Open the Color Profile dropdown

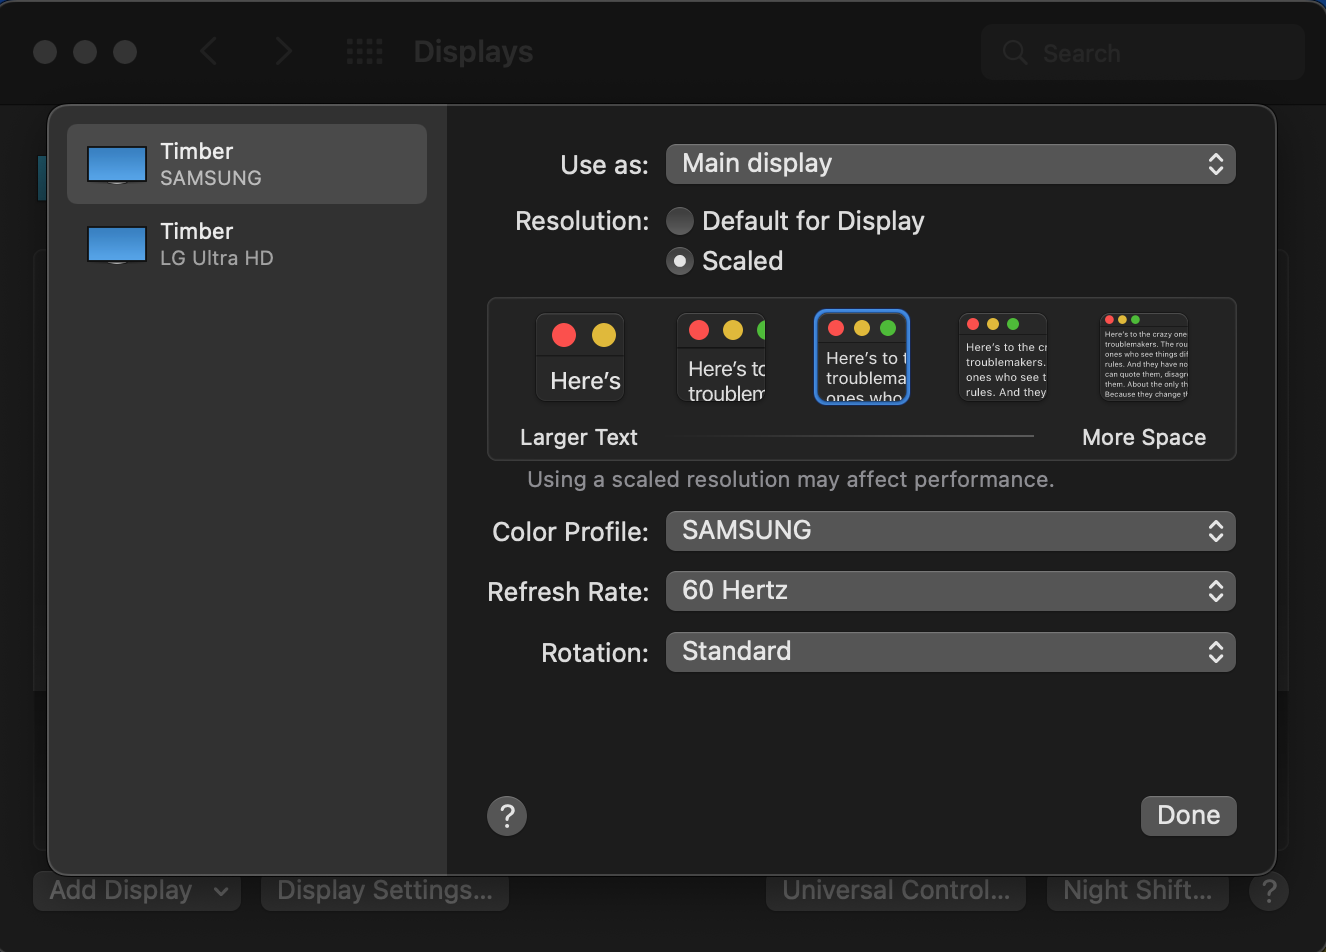(950, 531)
